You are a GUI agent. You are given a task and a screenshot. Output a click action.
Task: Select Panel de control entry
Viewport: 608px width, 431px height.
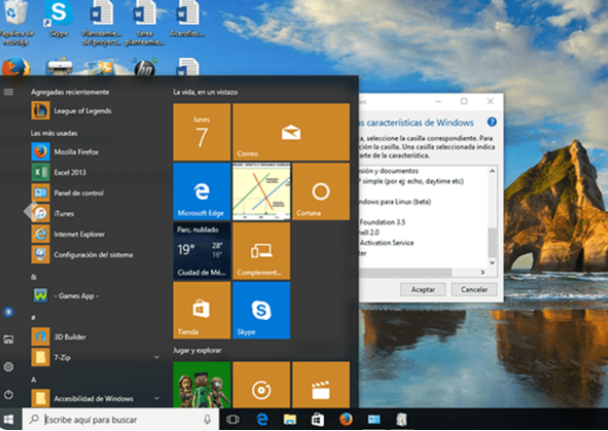coord(75,192)
